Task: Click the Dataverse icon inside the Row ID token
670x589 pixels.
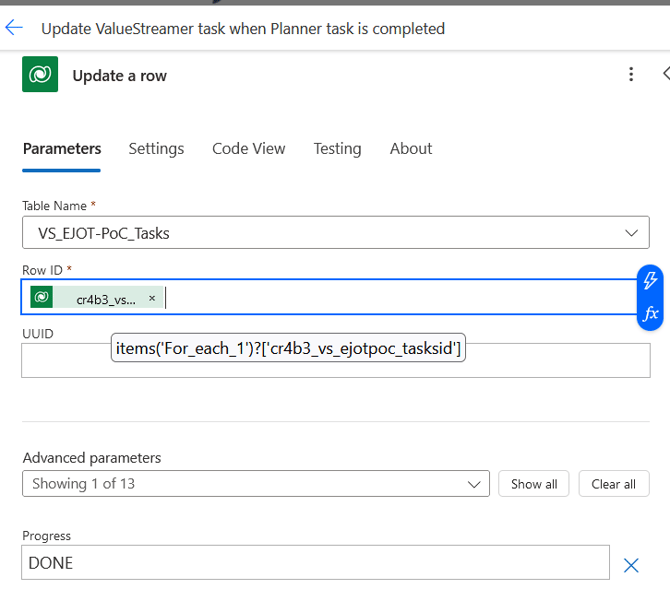Action: click(x=42, y=297)
